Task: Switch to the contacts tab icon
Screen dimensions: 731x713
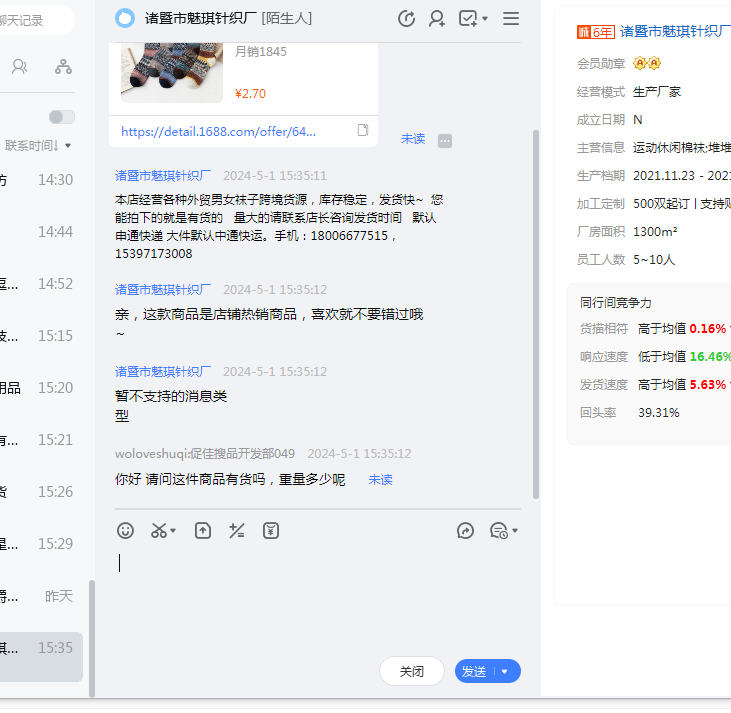Action: pos(19,67)
